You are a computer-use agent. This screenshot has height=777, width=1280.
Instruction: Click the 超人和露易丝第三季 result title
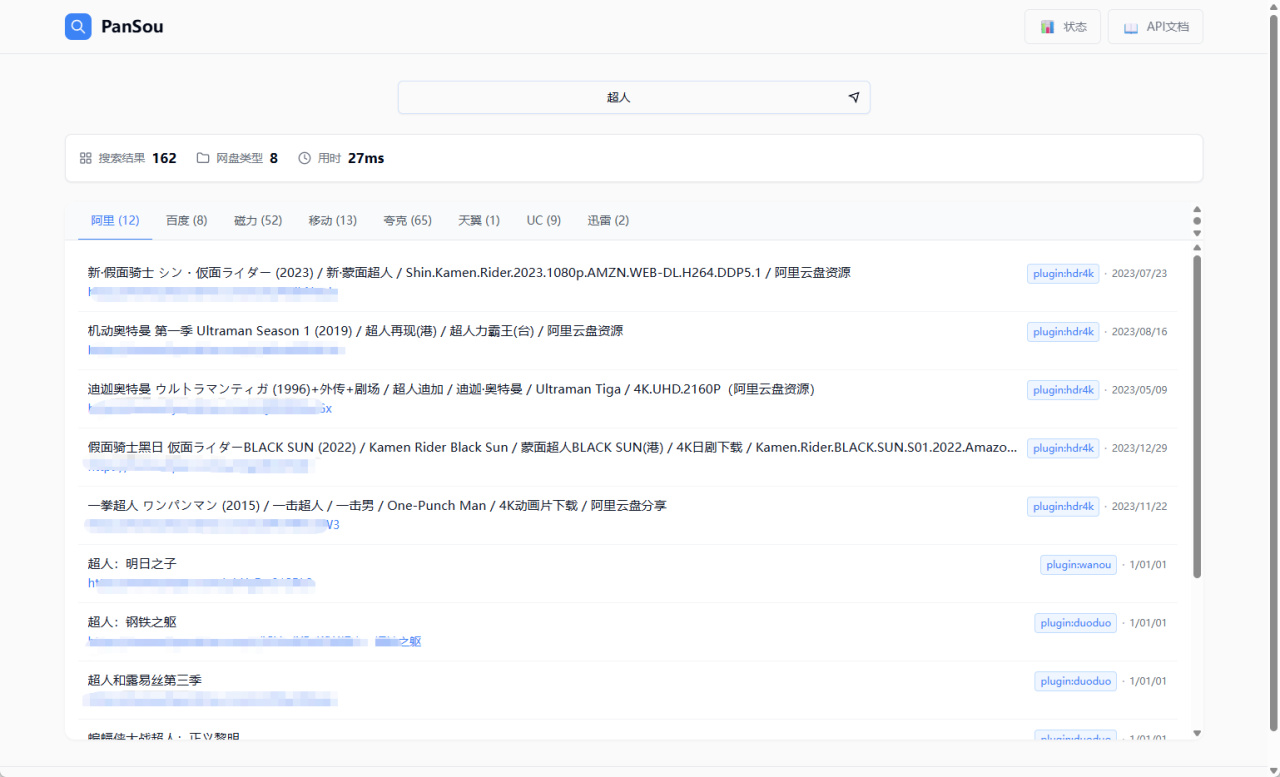145,680
